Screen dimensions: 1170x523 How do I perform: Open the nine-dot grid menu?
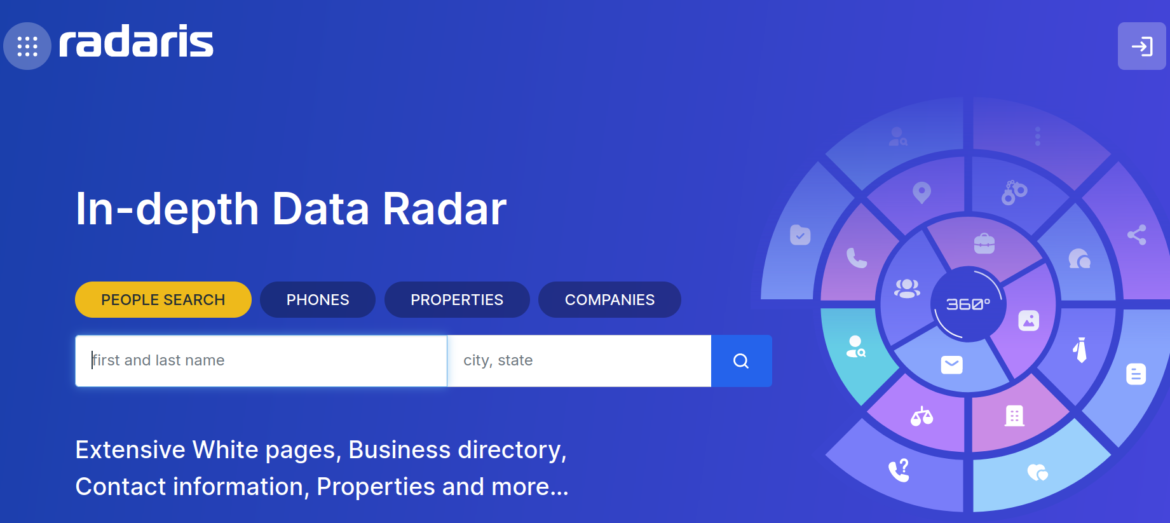27,46
